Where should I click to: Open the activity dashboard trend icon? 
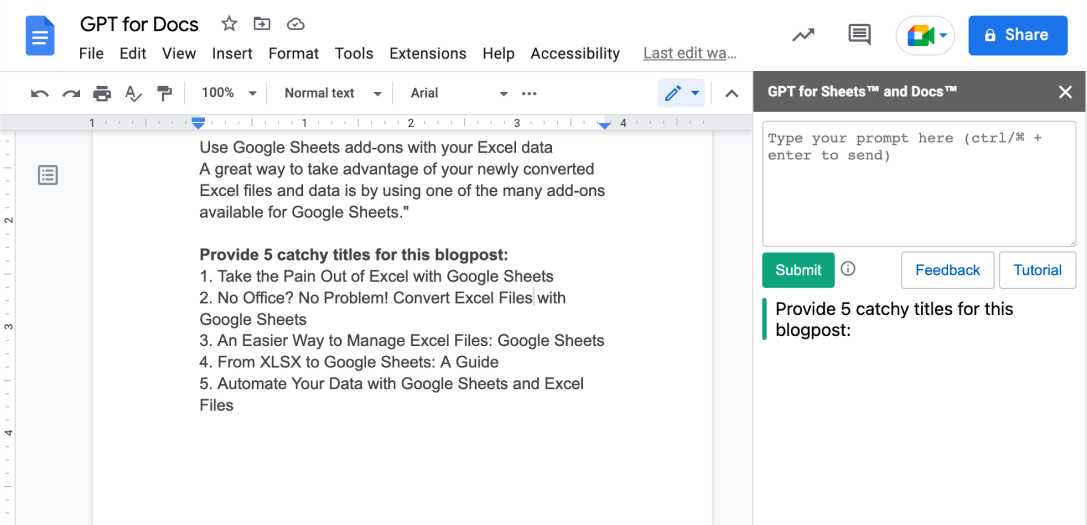(x=803, y=35)
